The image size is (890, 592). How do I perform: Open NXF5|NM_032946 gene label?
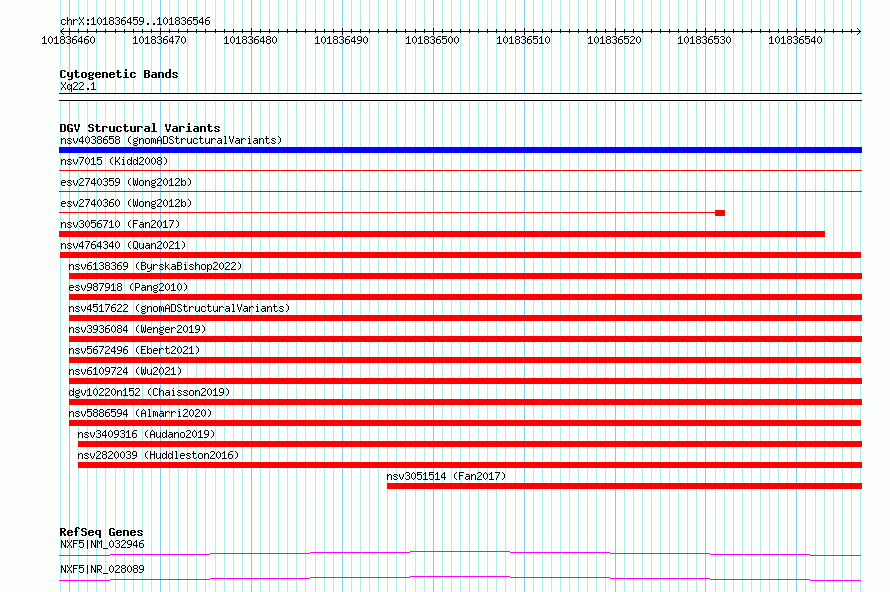[x=102, y=544]
